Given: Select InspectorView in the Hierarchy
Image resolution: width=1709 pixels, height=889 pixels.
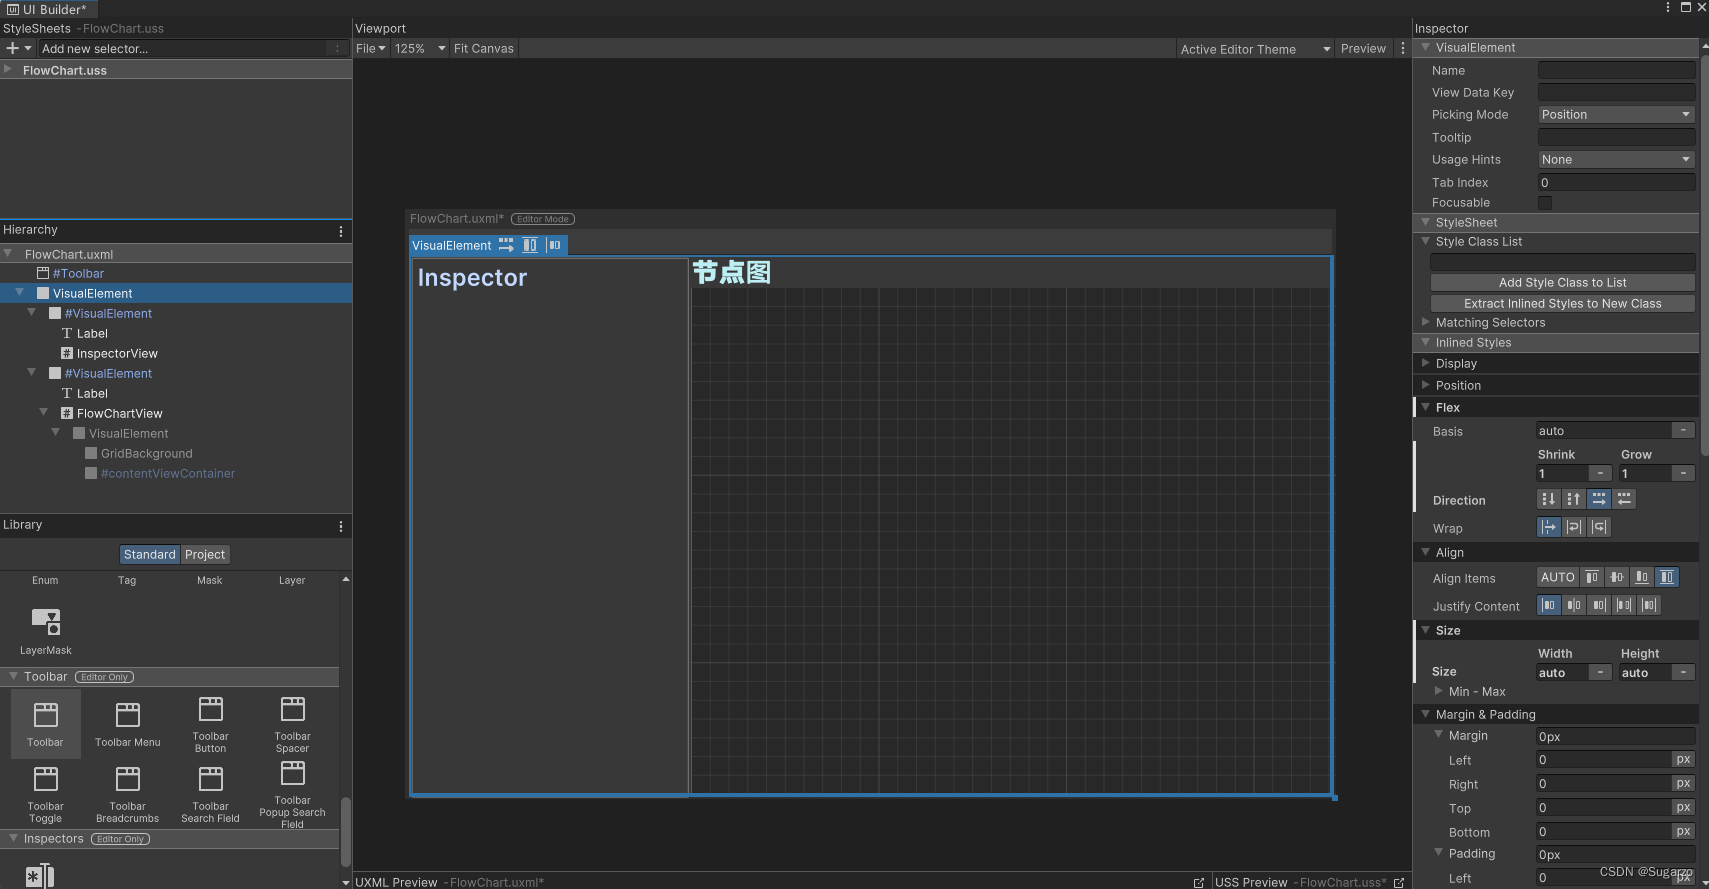Looking at the screenshot, I should click(x=117, y=354).
